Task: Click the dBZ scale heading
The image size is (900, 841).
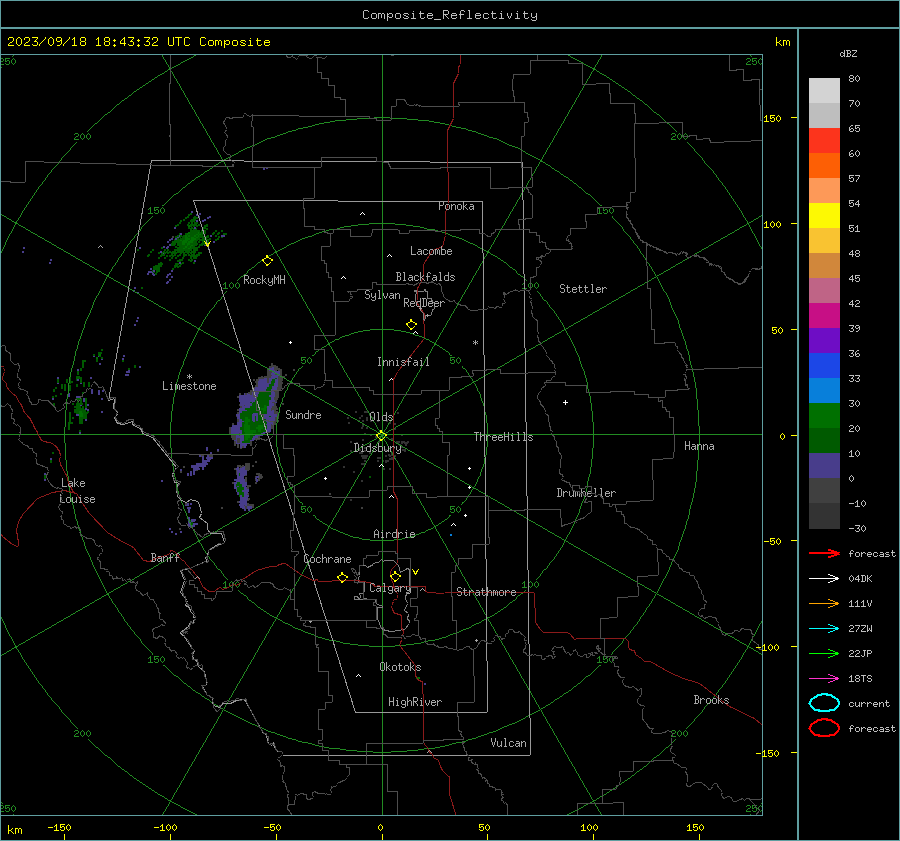Action: pos(848,53)
